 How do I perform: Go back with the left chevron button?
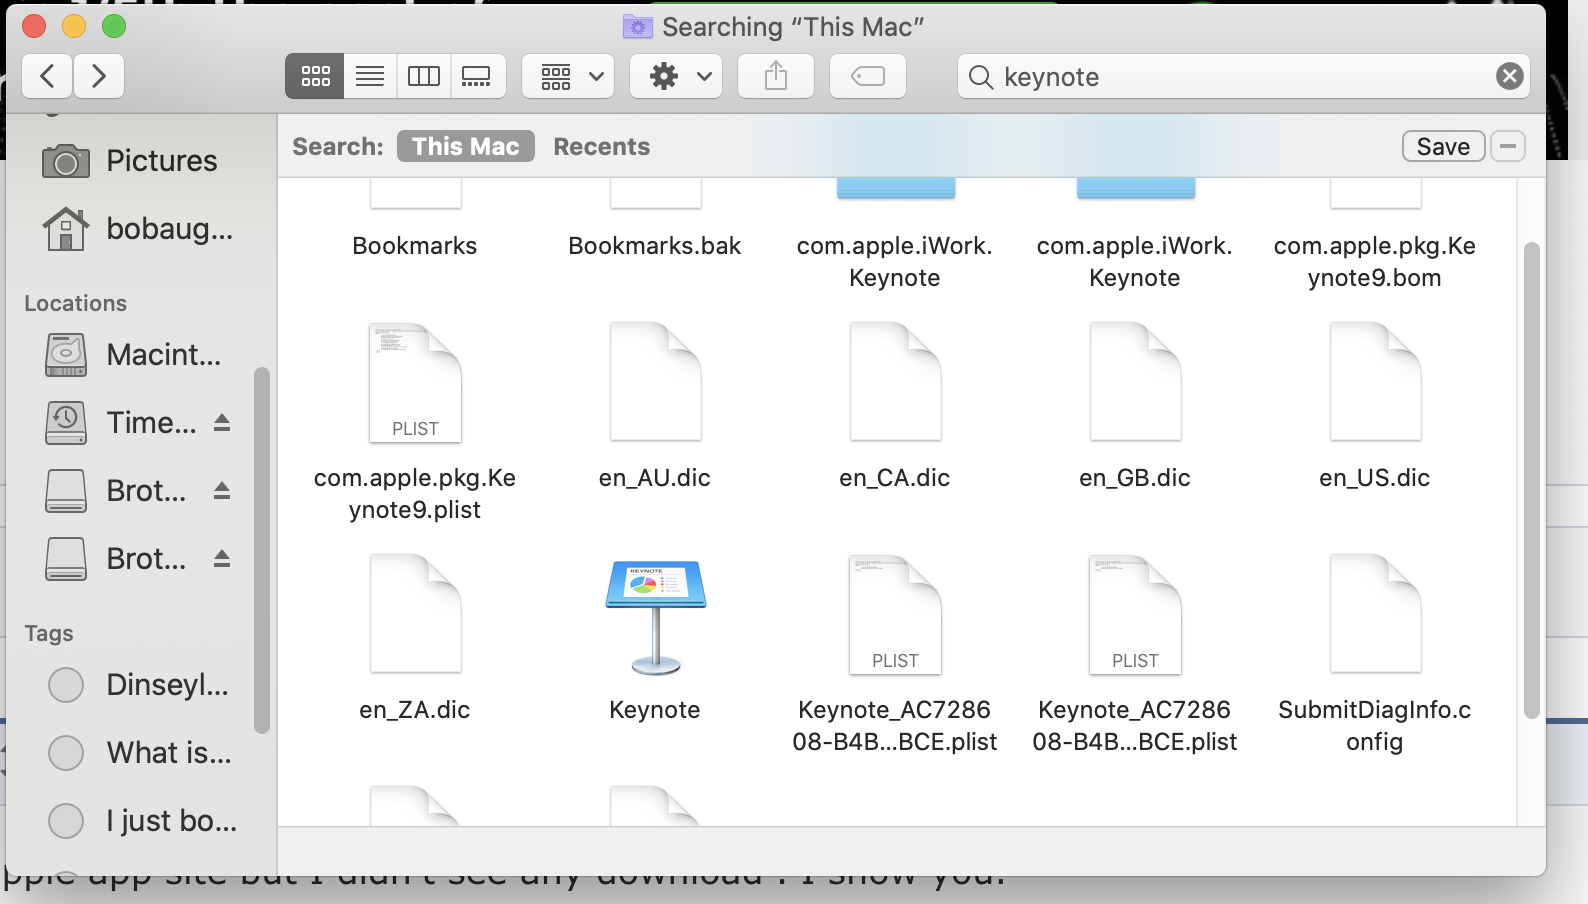(x=47, y=76)
